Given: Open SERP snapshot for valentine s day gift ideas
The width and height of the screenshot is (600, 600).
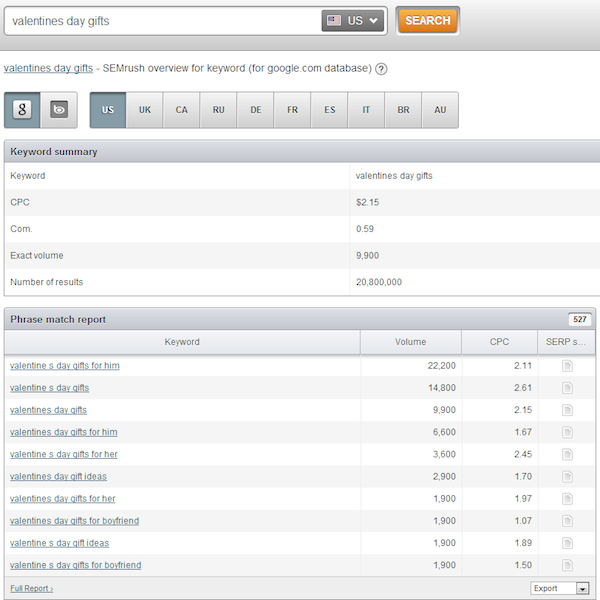Looking at the screenshot, I should click(x=567, y=543).
